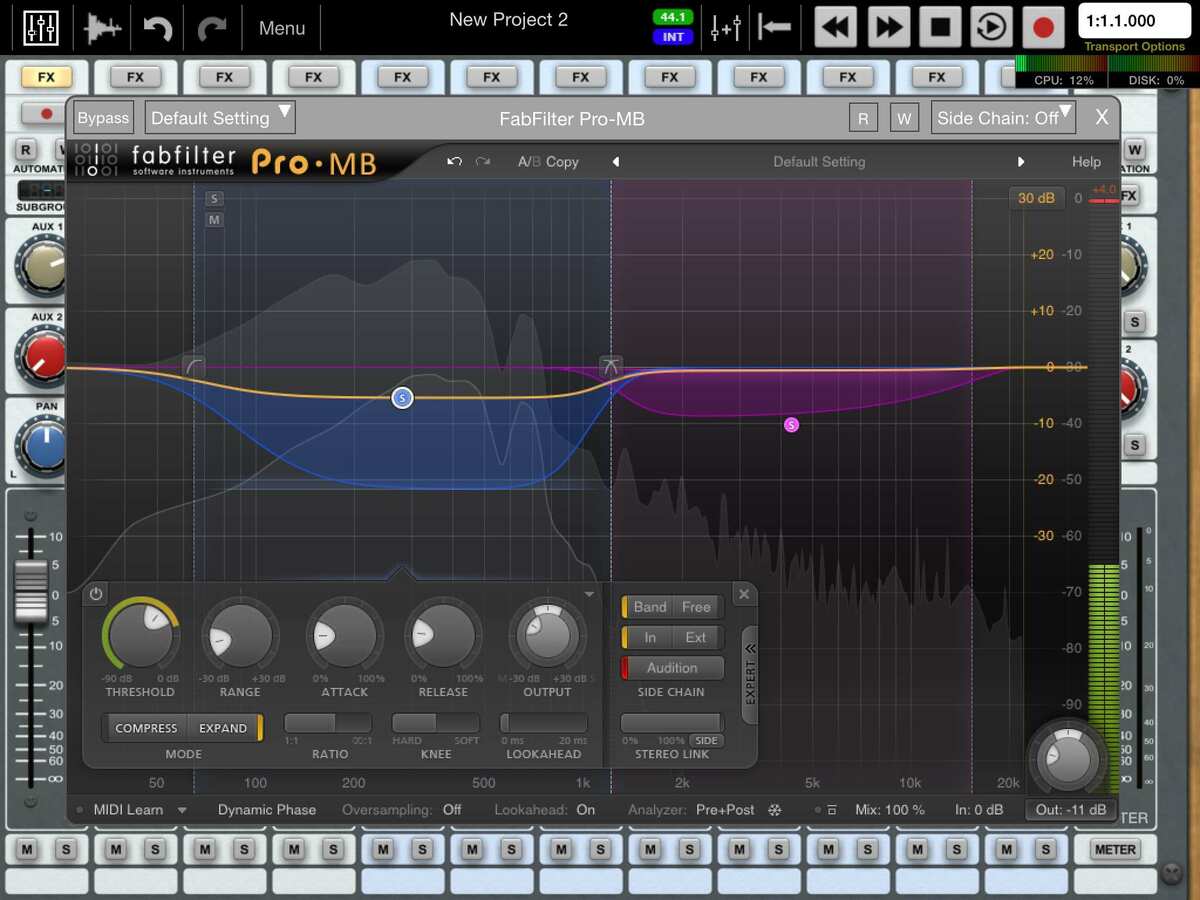The width and height of the screenshot is (1200, 900).
Task: Click the return-to-start arrow icon
Action: [774, 27]
